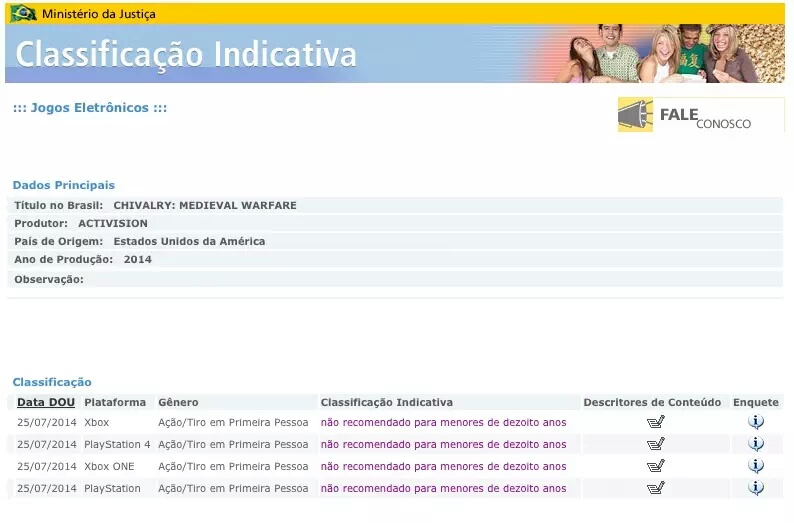Open Enquete info icon for Xbox row

click(756, 422)
